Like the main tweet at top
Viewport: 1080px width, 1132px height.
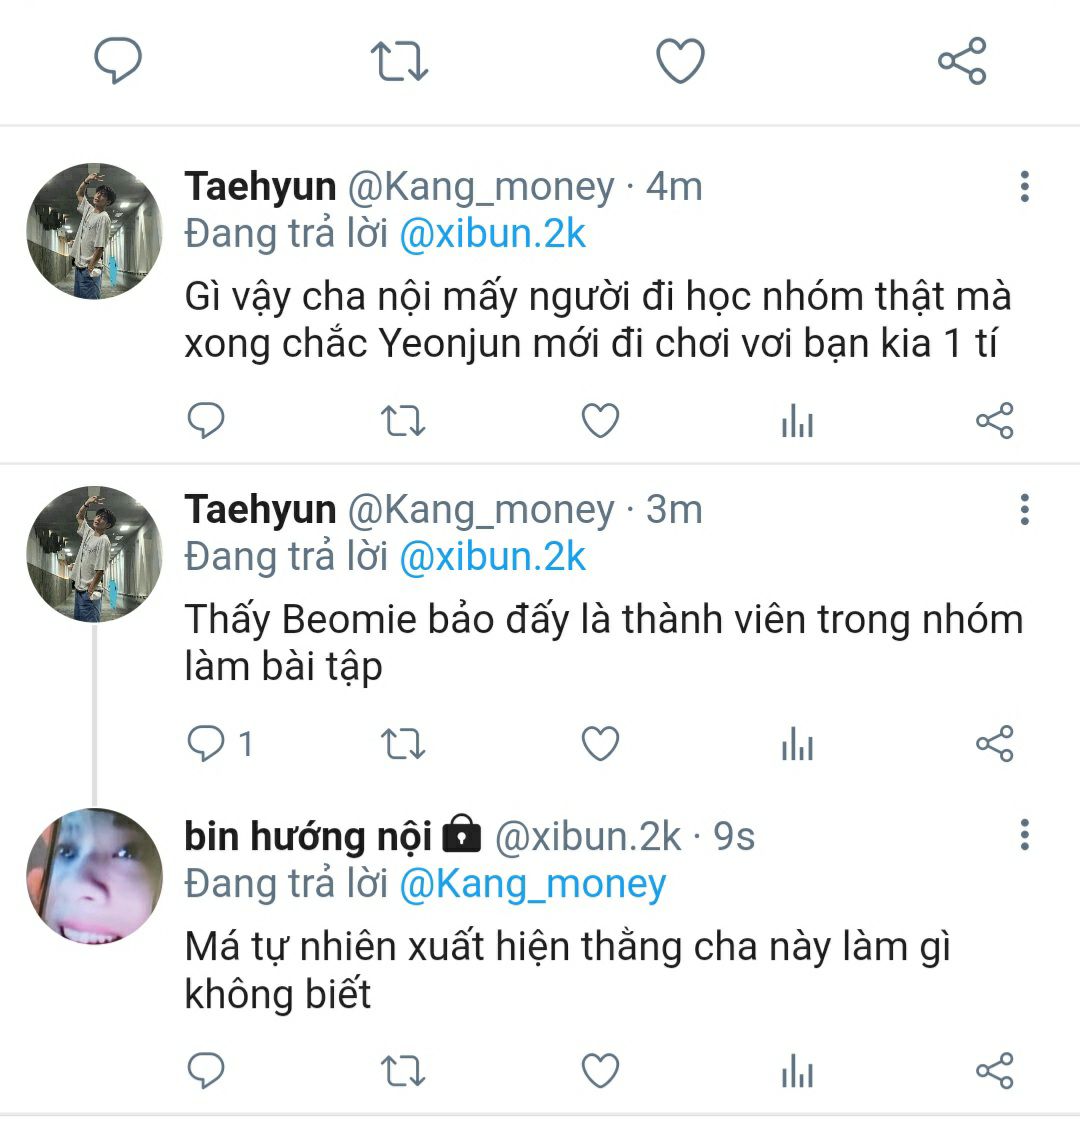[680, 62]
